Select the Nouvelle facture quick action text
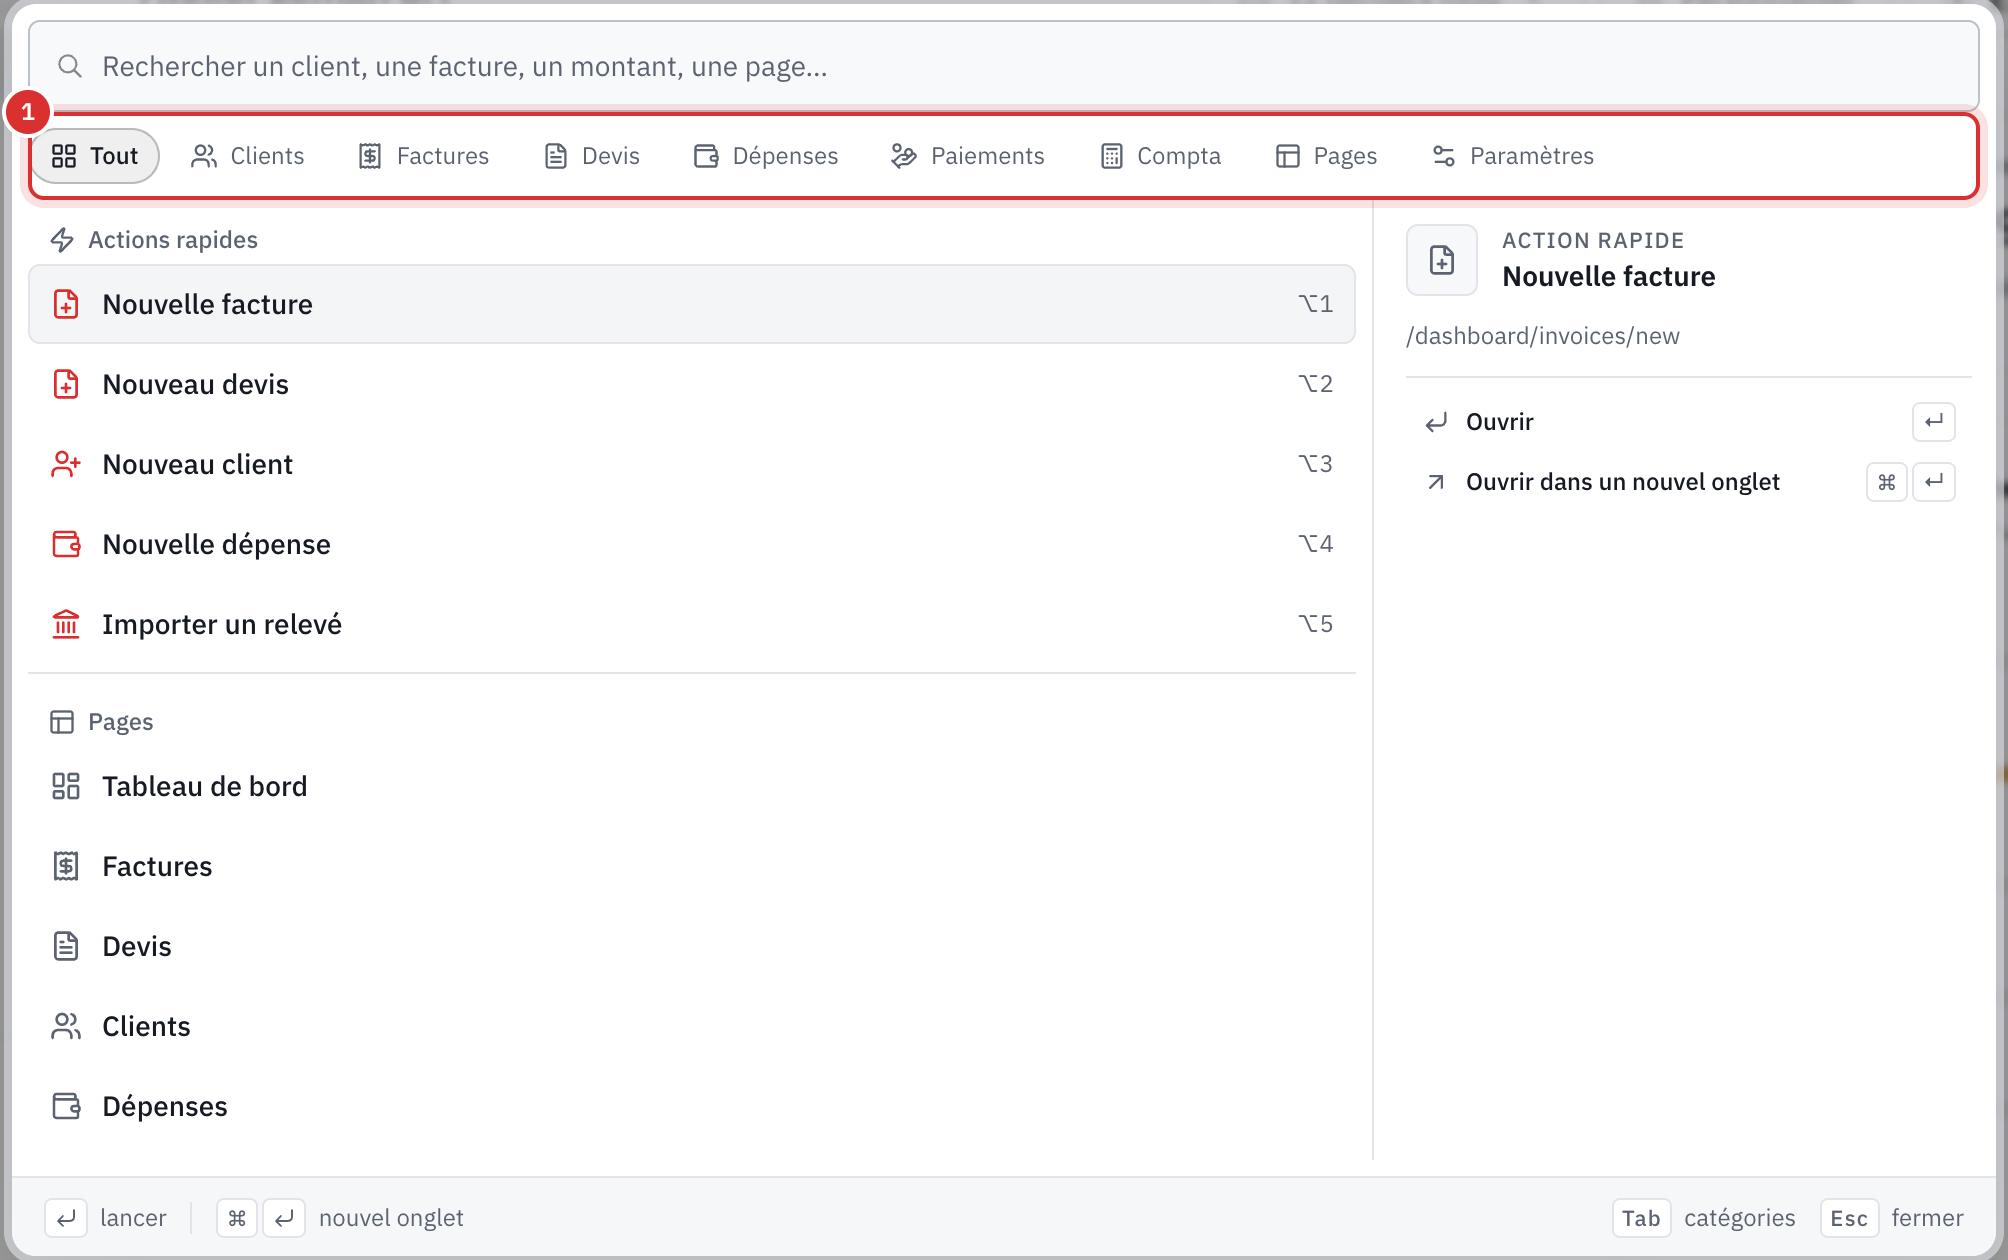 207,304
